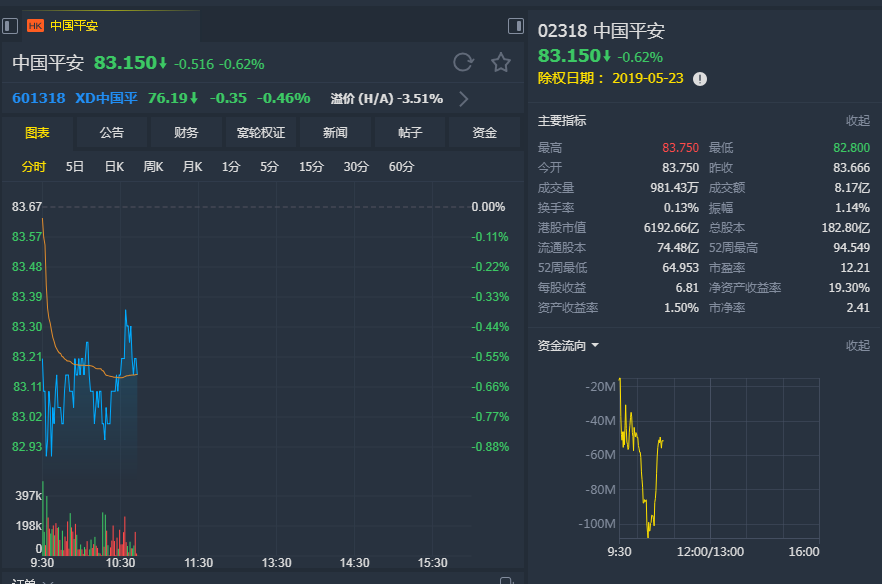This screenshot has height=584, width=882.
Task: Click the 02318 中国平安 header title
Action: (601, 31)
